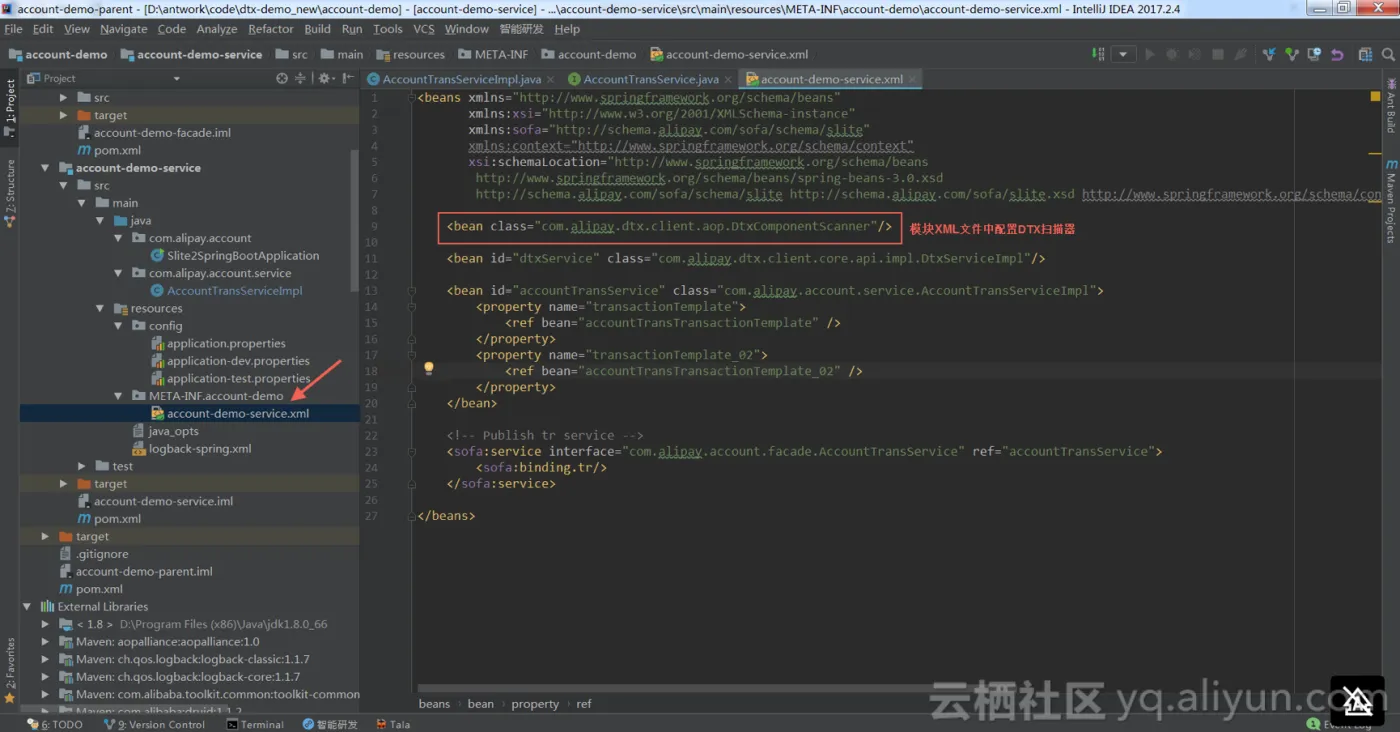The image size is (1400, 732).
Task: Click the Stop square icon
Action: click(x=1218, y=54)
